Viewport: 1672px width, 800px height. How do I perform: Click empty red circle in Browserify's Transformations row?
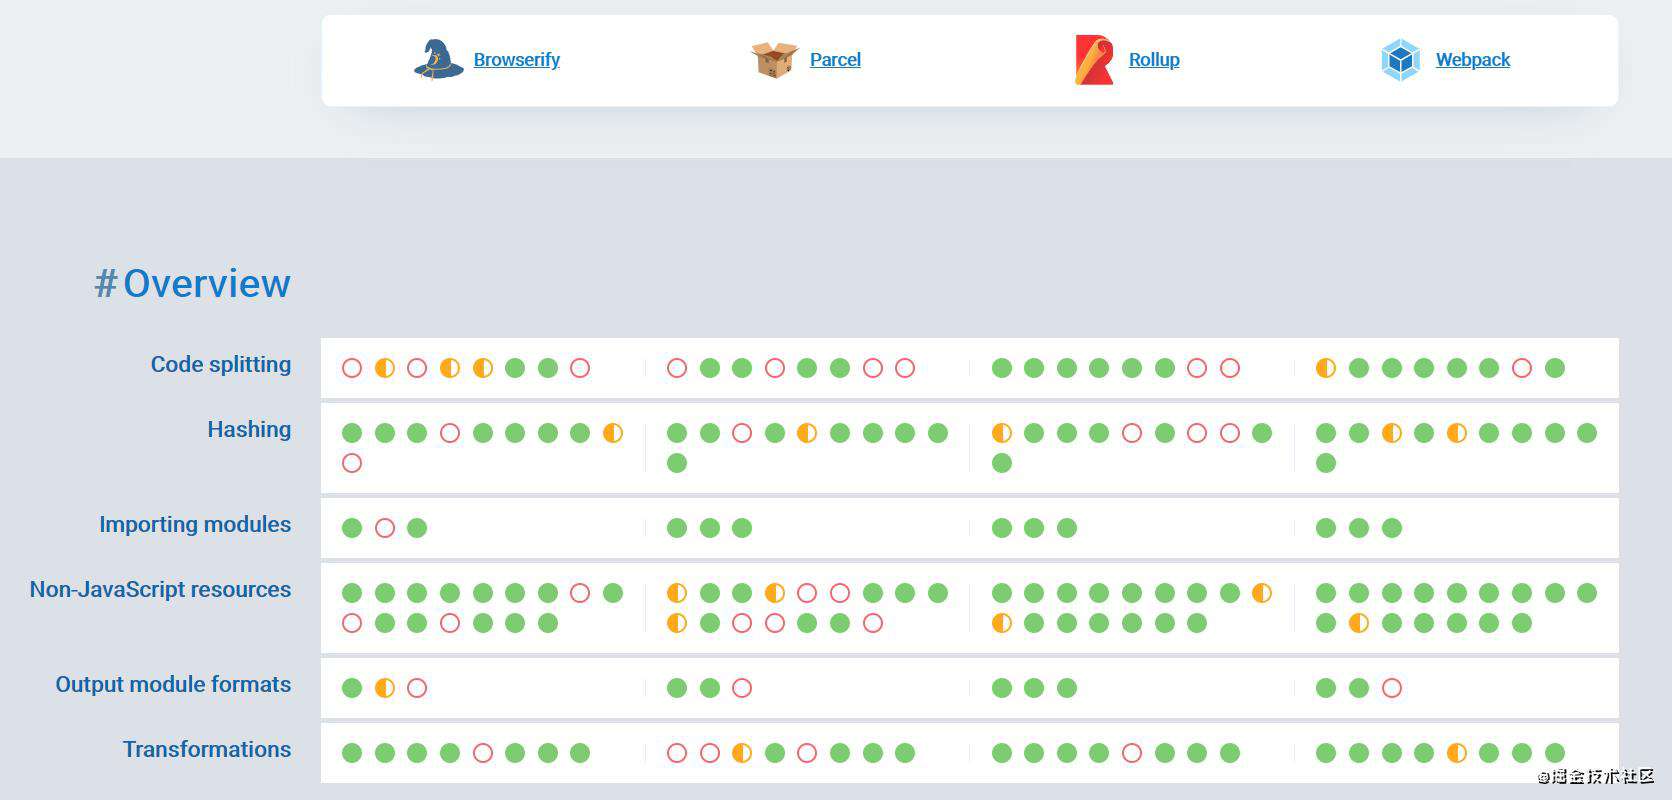coord(483,753)
